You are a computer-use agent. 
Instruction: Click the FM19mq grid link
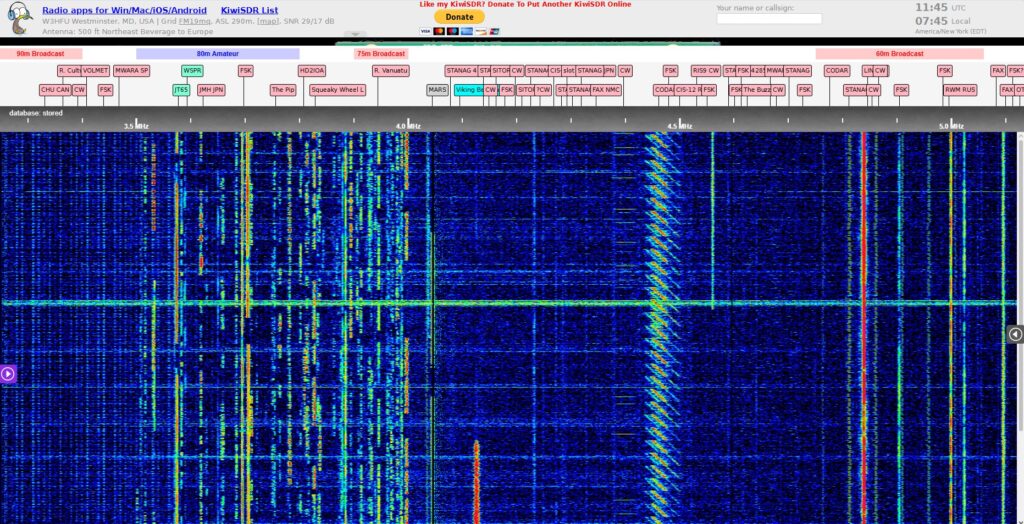[x=194, y=21]
